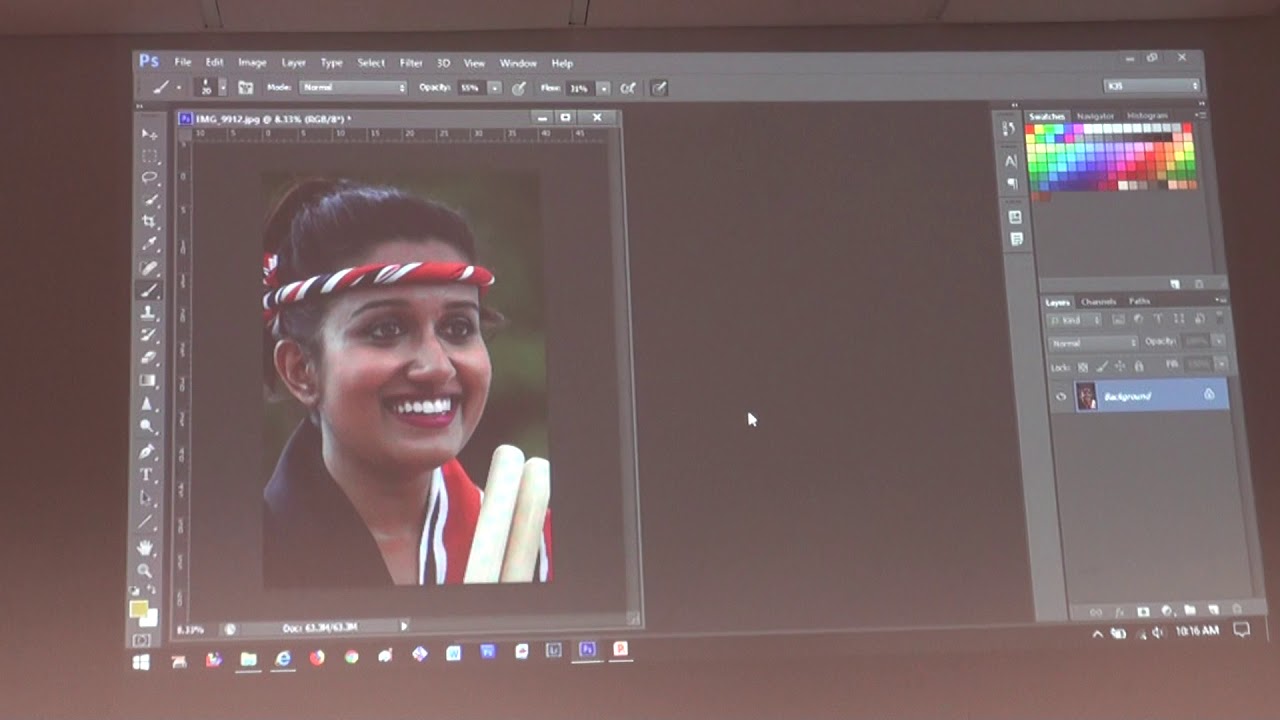The width and height of the screenshot is (1280, 720).
Task: Open Google Chrome from taskbar
Action: (351, 657)
